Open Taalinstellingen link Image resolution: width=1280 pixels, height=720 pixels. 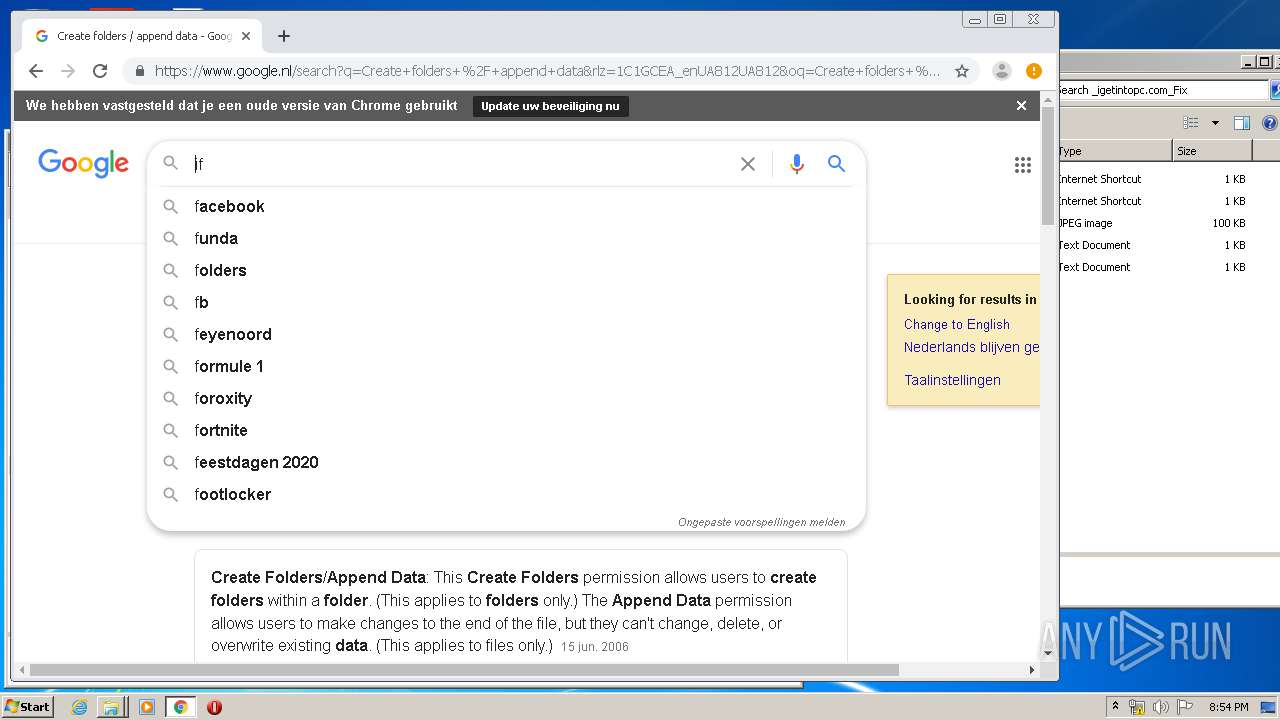[952, 380]
